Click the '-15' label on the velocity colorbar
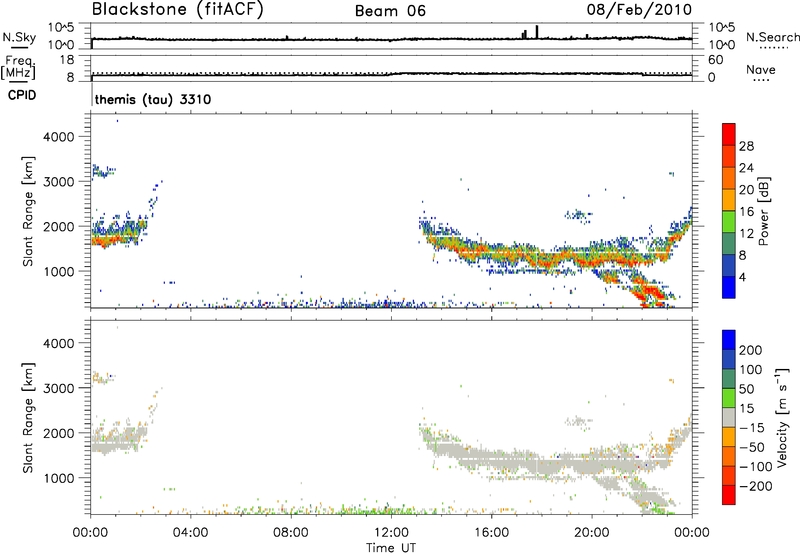The height and width of the screenshot is (554, 800). 752,428
